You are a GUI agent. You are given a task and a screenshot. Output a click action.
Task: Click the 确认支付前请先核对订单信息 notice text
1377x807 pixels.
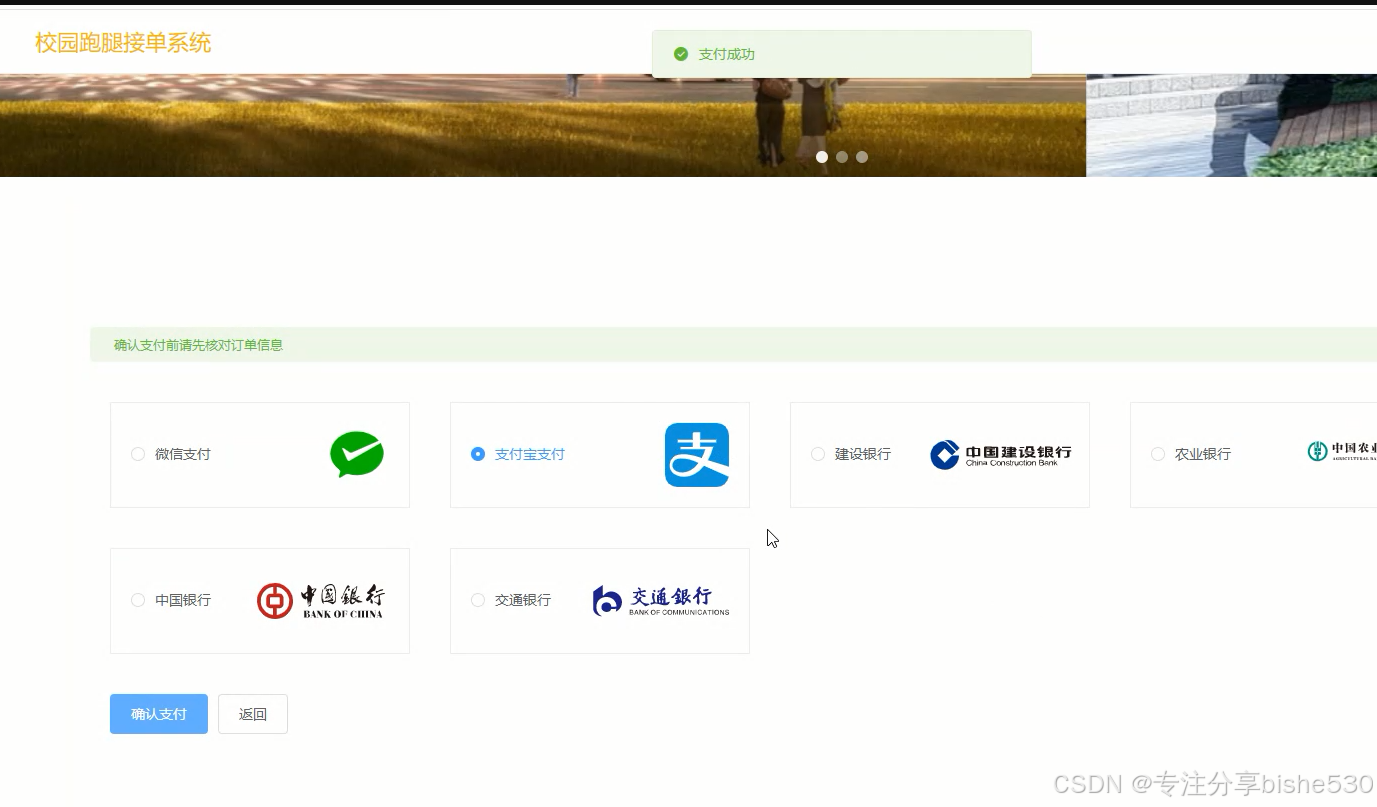198,345
